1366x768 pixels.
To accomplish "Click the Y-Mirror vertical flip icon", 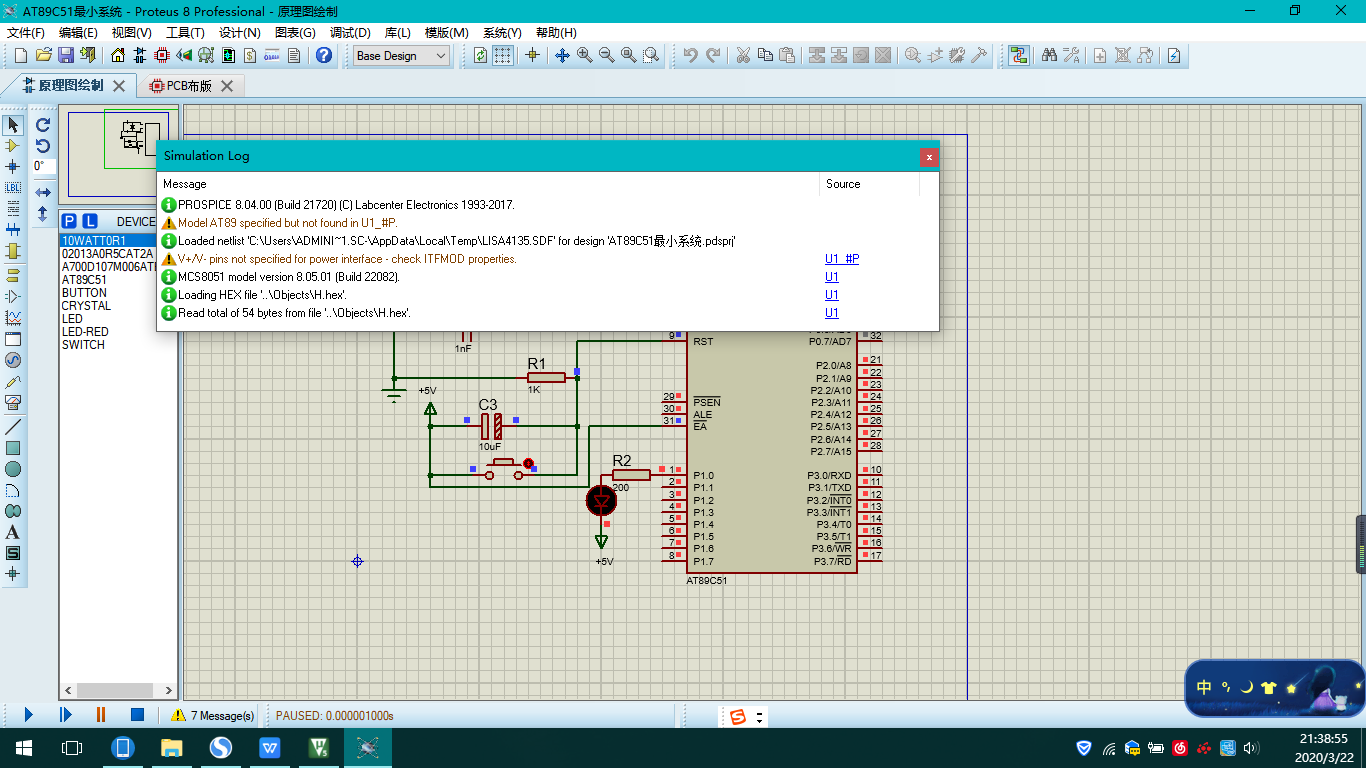I will coord(43,213).
